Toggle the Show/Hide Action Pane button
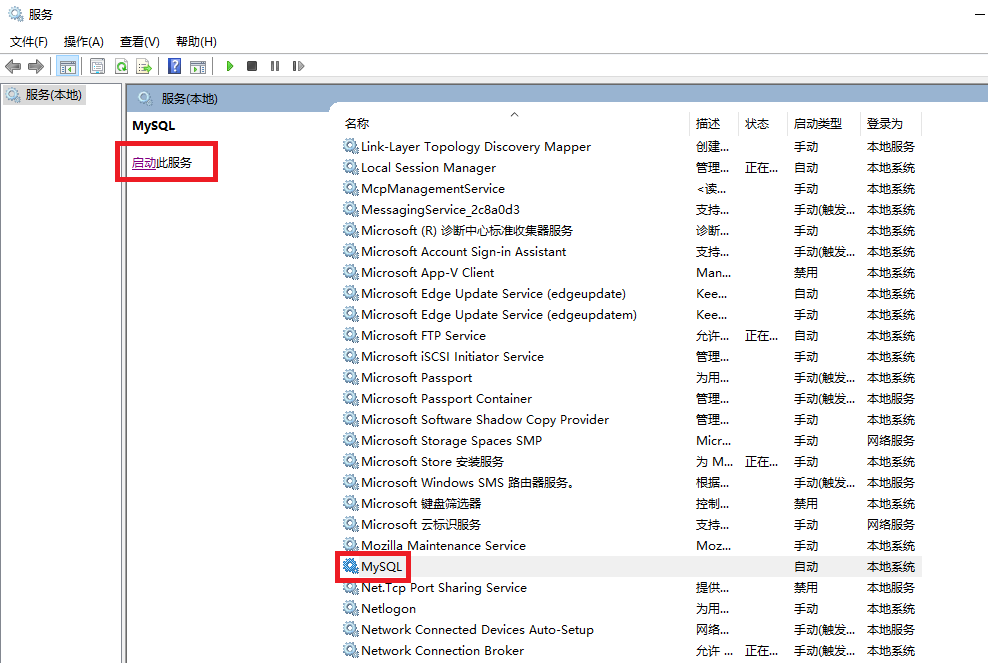This screenshot has width=988, height=663. pyautogui.click(x=198, y=66)
